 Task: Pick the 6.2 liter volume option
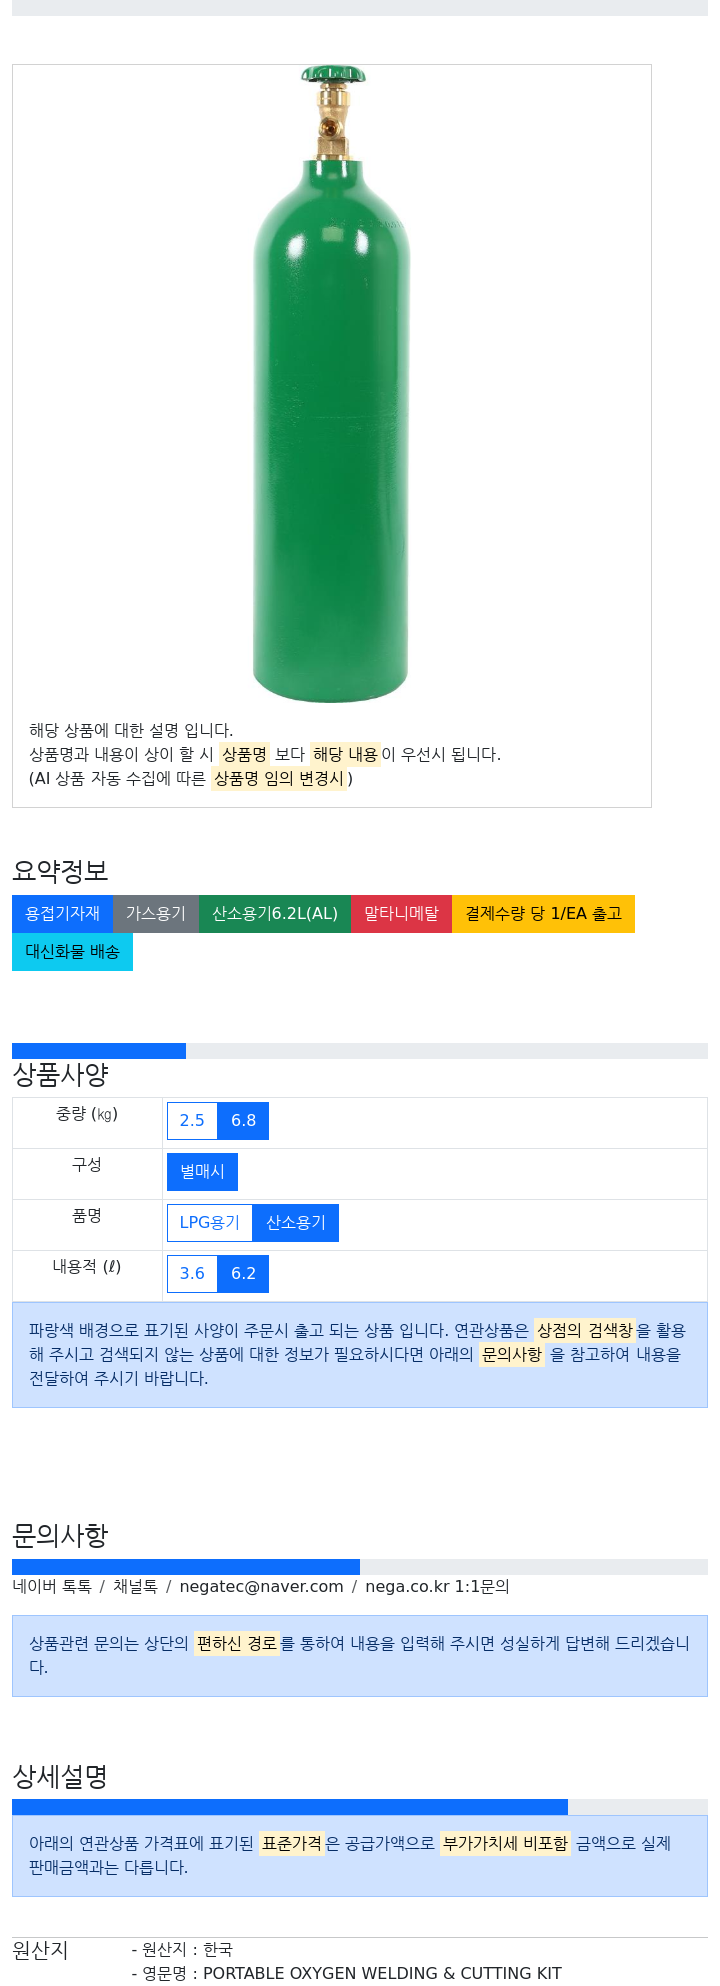[243, 1274]
